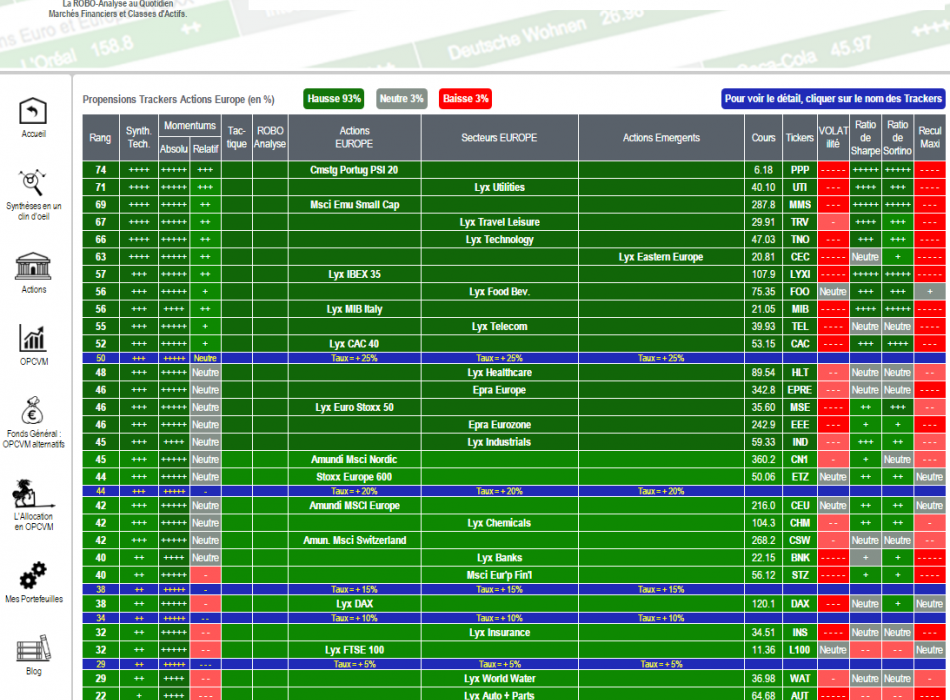Open Amun. Msci Switzerland tracker
Image resolution: width=950 pixels, height=700 pixels.
click(x=354, y=540)
